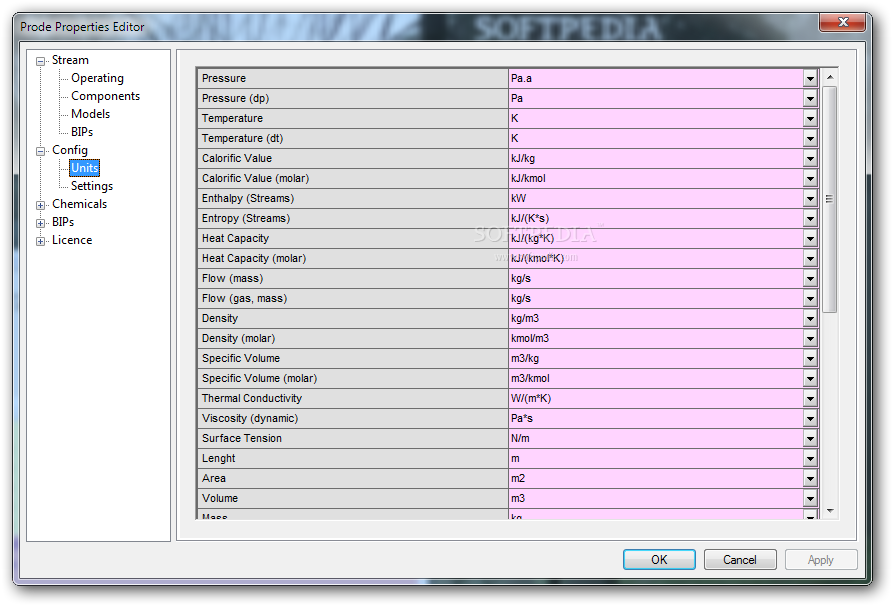
Task: Select the Config tree item label
Action: click(x=69, y=150)
